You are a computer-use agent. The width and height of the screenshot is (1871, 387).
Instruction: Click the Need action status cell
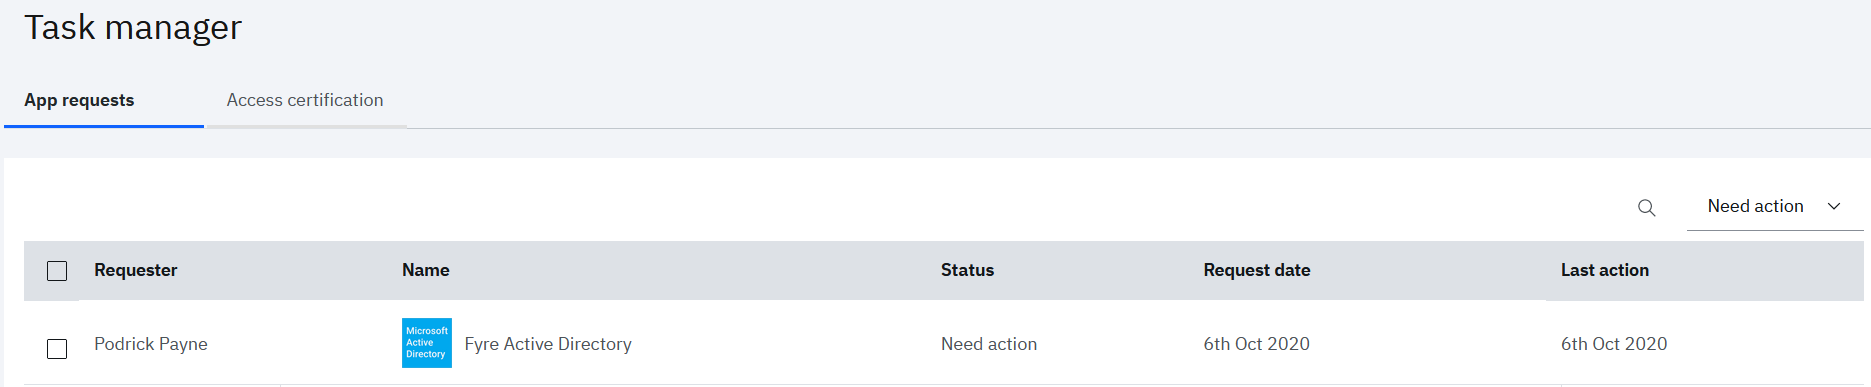989,344
